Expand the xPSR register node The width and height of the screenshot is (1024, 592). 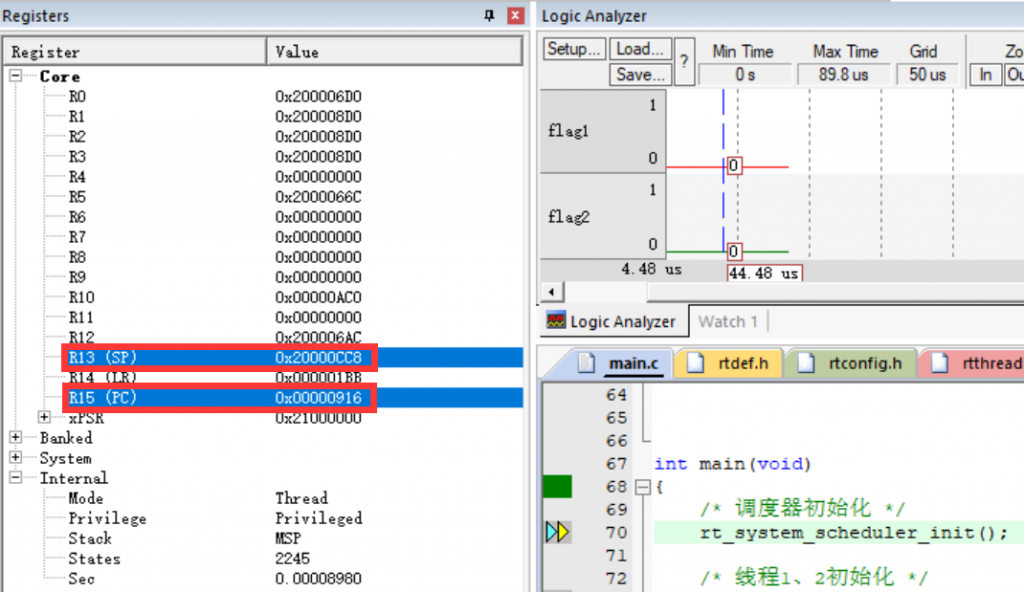click(x=44, y=417)
